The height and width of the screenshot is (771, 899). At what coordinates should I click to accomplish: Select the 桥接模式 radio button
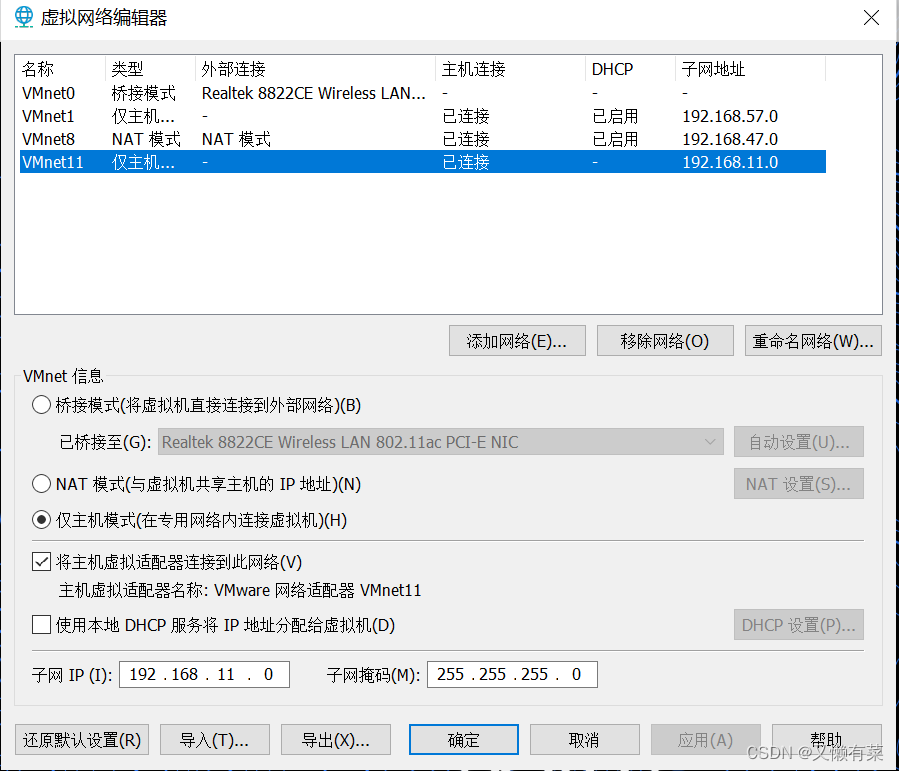coord(41,405)
